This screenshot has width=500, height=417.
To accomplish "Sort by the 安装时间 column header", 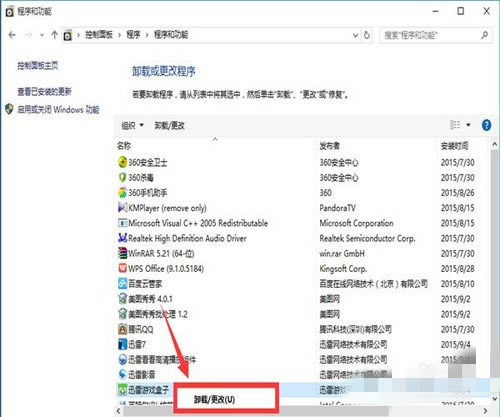I will tap(454, 146).
